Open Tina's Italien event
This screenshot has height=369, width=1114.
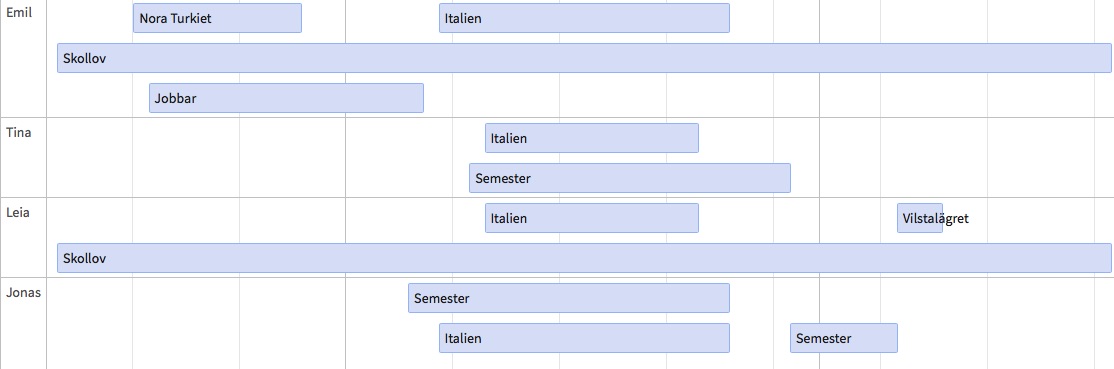tap(592, 138)
